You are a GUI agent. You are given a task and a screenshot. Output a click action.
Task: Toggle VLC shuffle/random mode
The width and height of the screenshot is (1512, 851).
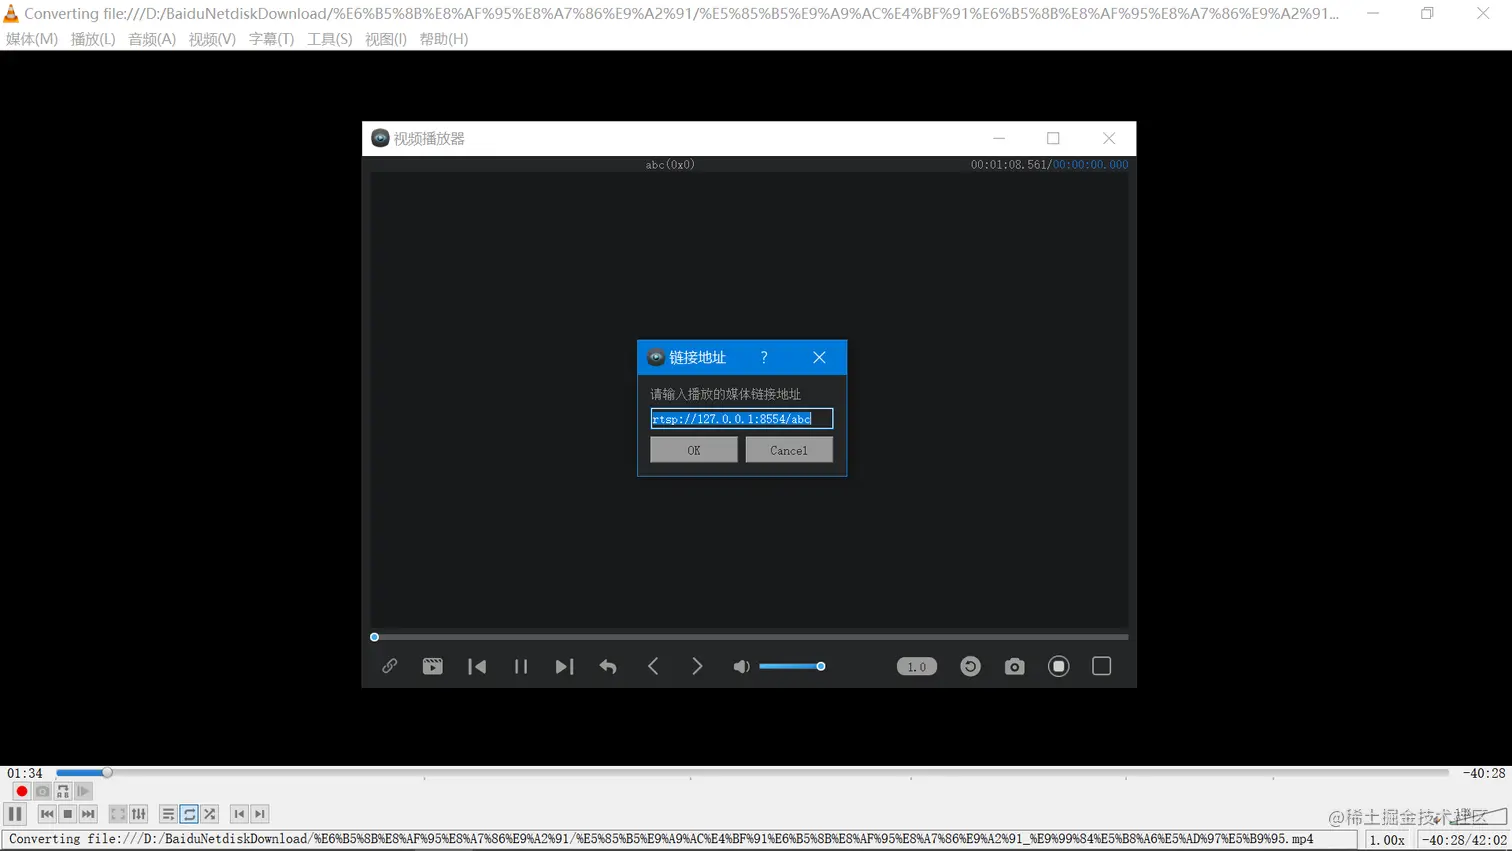pyautogui.click(x=210, y=814)
